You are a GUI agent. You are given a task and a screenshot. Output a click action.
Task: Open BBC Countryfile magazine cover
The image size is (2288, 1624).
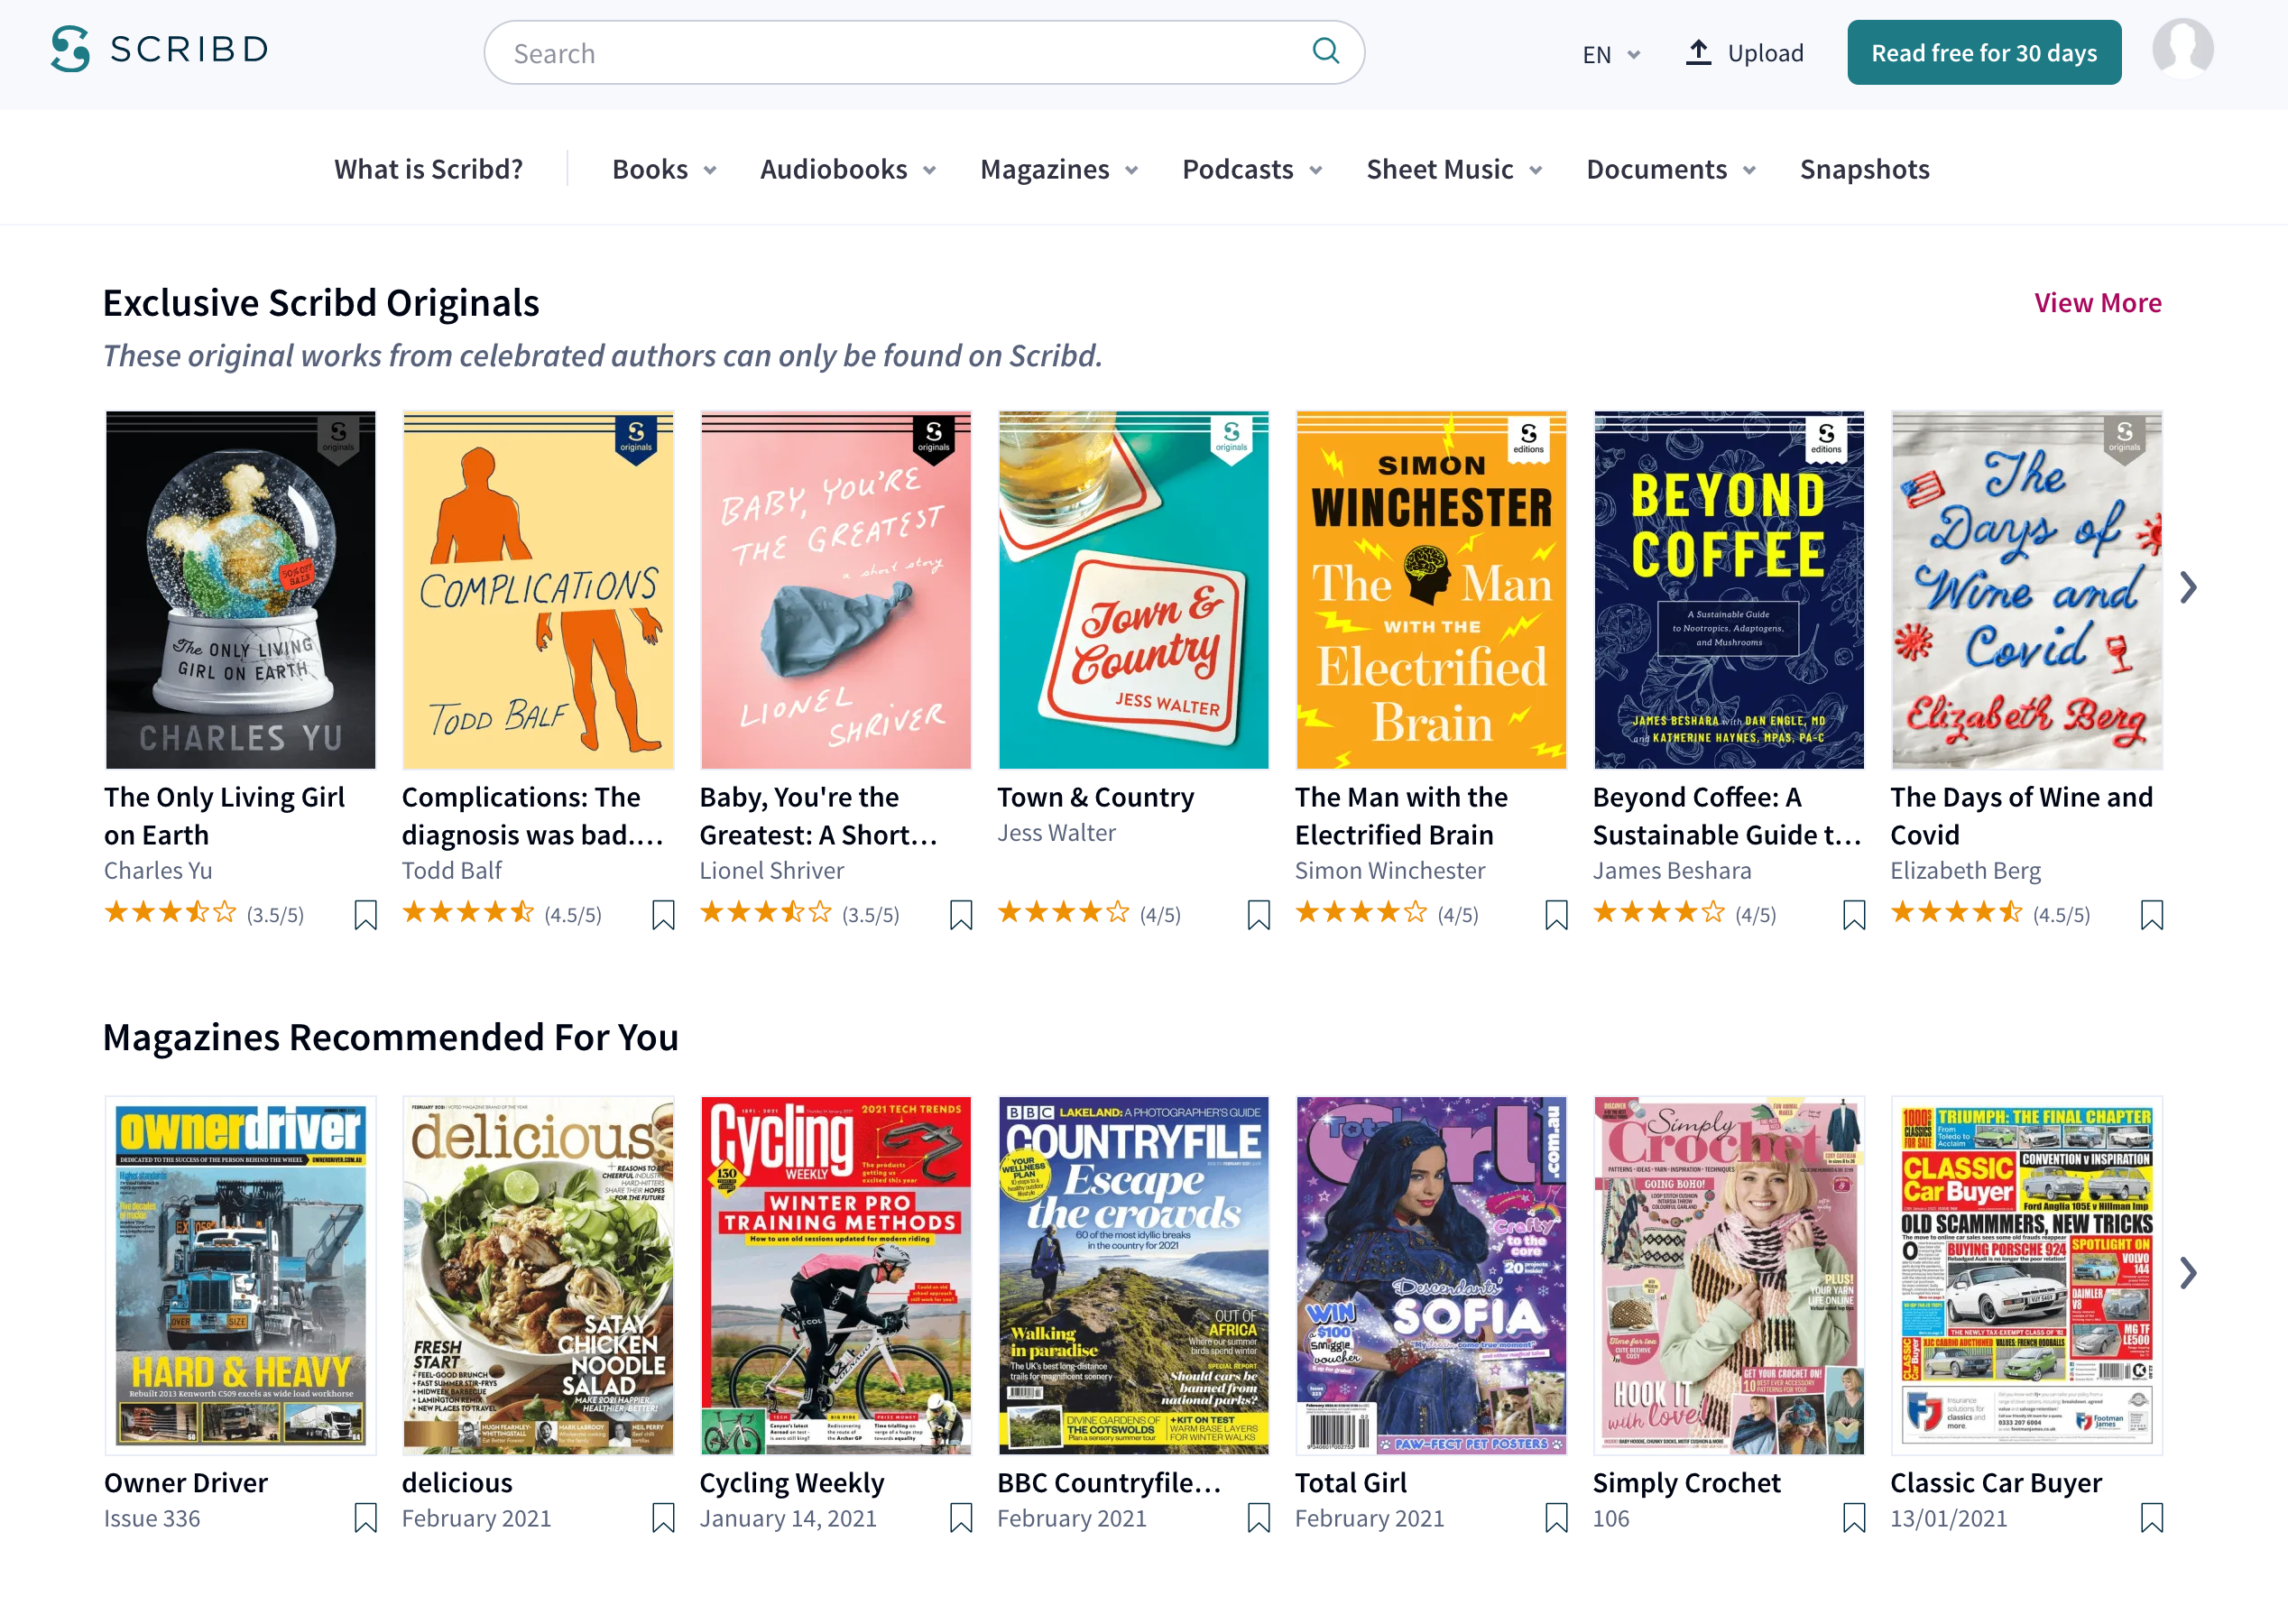1133,1275
